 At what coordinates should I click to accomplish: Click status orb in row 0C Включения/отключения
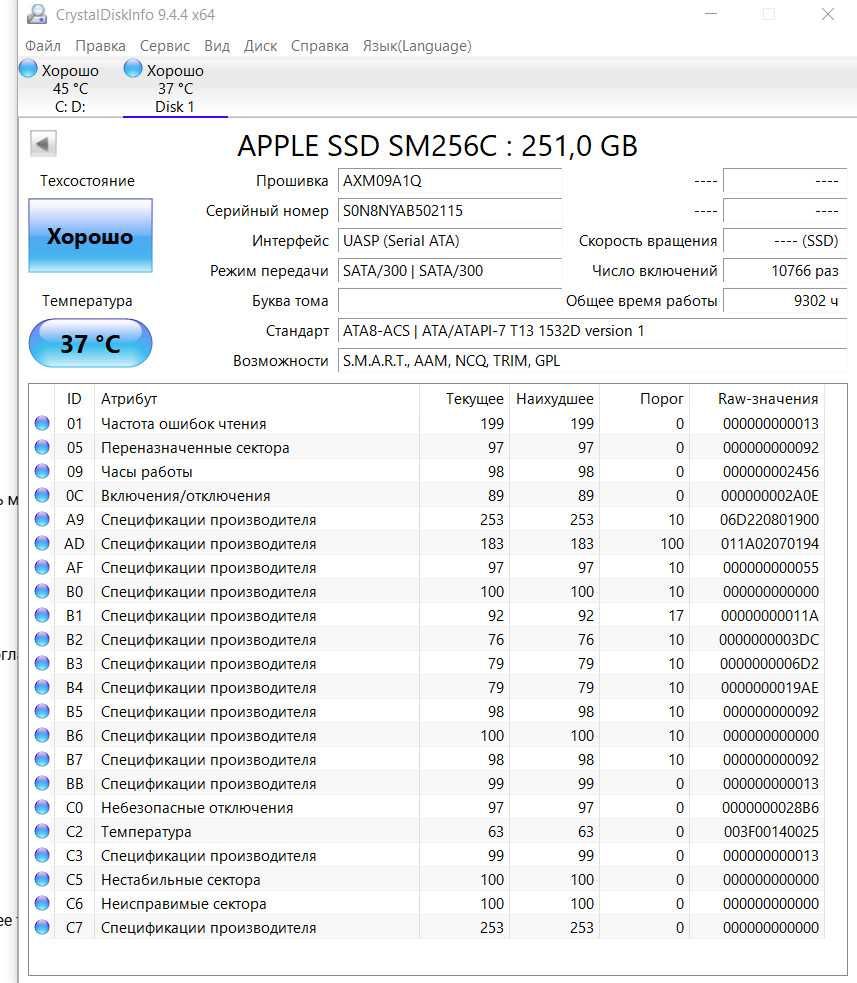[42, 495]
